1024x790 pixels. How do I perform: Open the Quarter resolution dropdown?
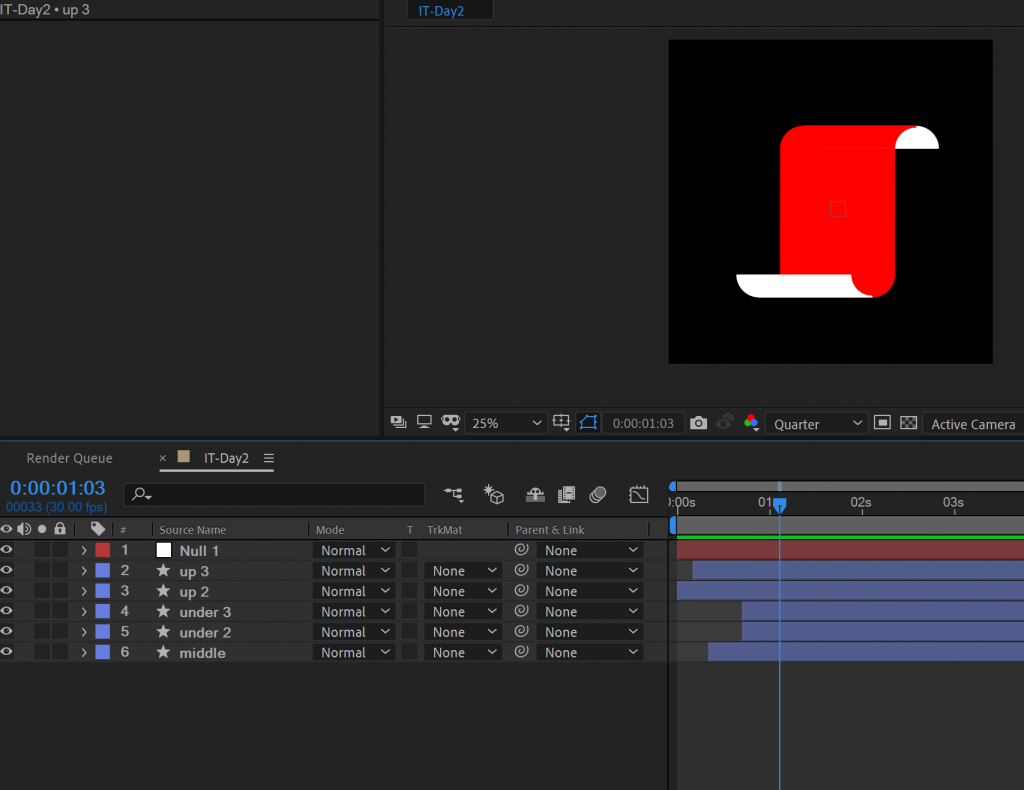coord(816,424)
